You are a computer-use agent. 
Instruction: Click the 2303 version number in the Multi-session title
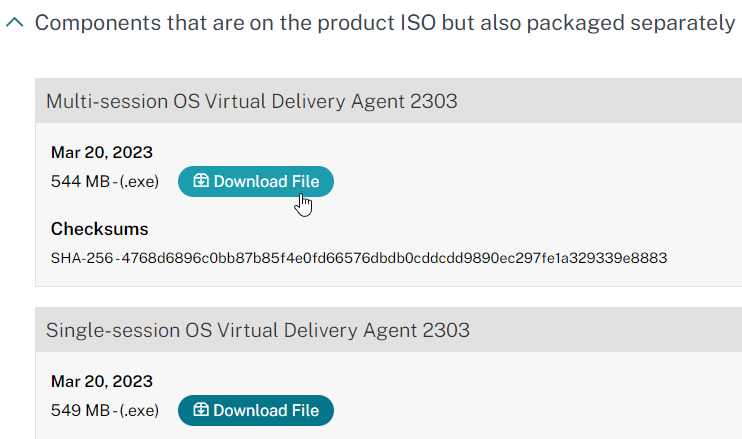tap(433, 101)
